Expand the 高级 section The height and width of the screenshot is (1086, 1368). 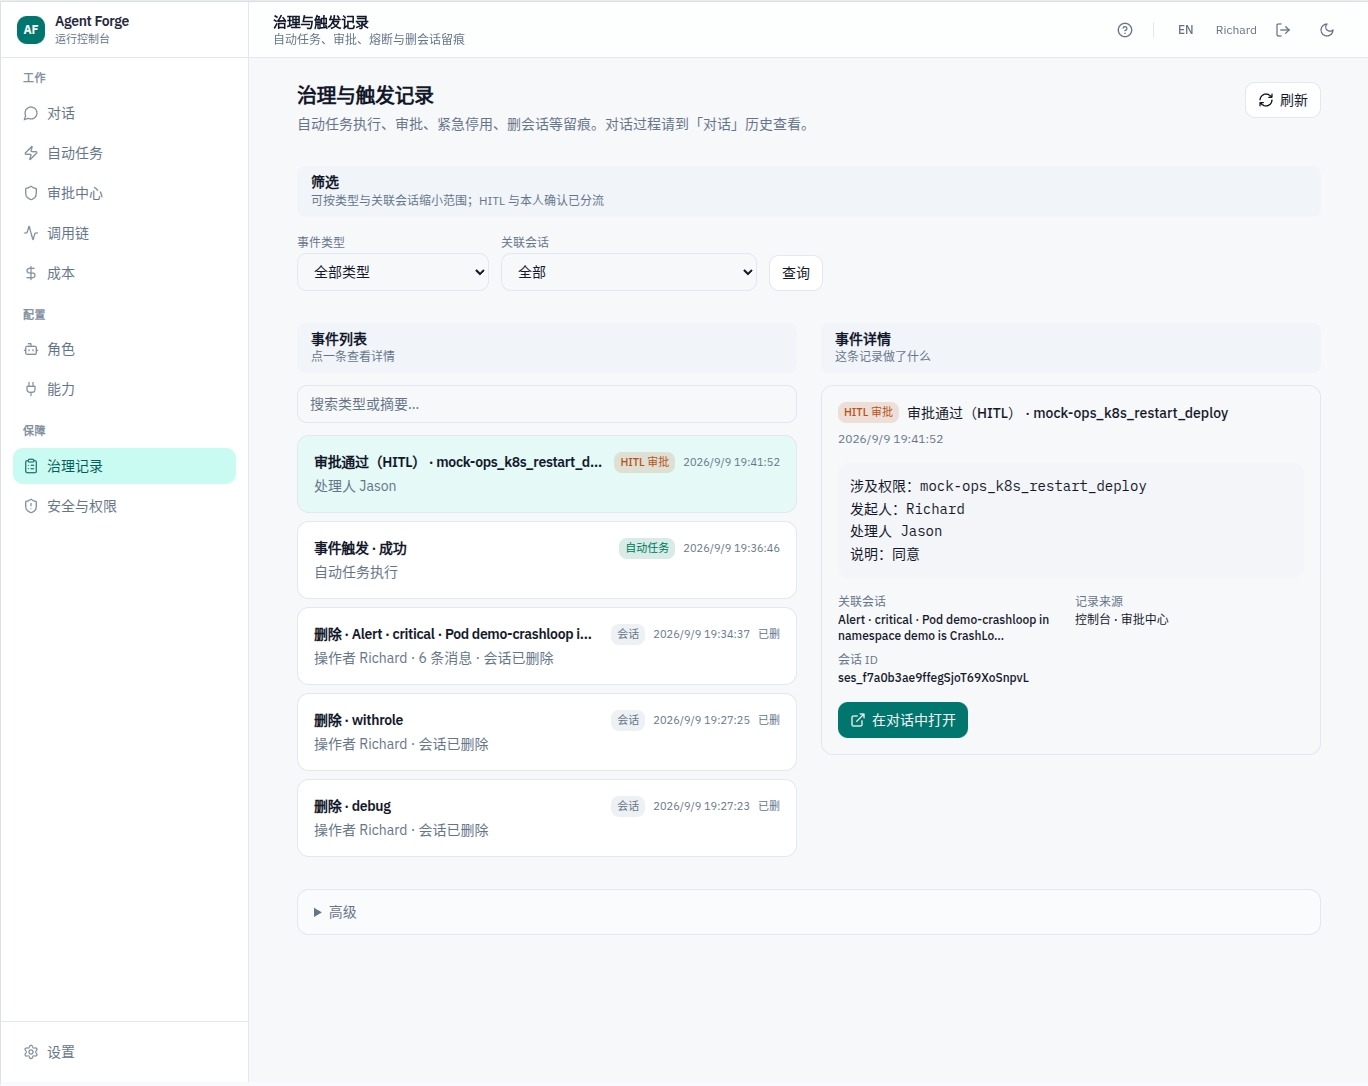point(808,912)
